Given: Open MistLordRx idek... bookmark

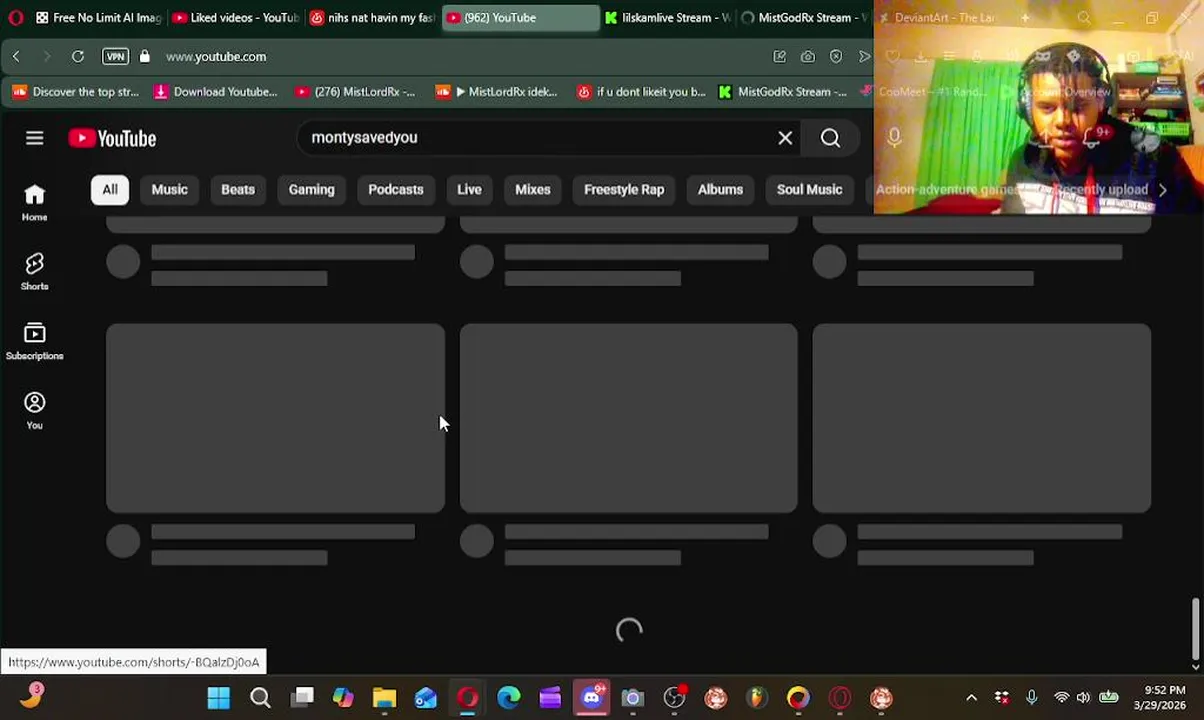Looking at the screenshot, I should (x=496, y=92).
